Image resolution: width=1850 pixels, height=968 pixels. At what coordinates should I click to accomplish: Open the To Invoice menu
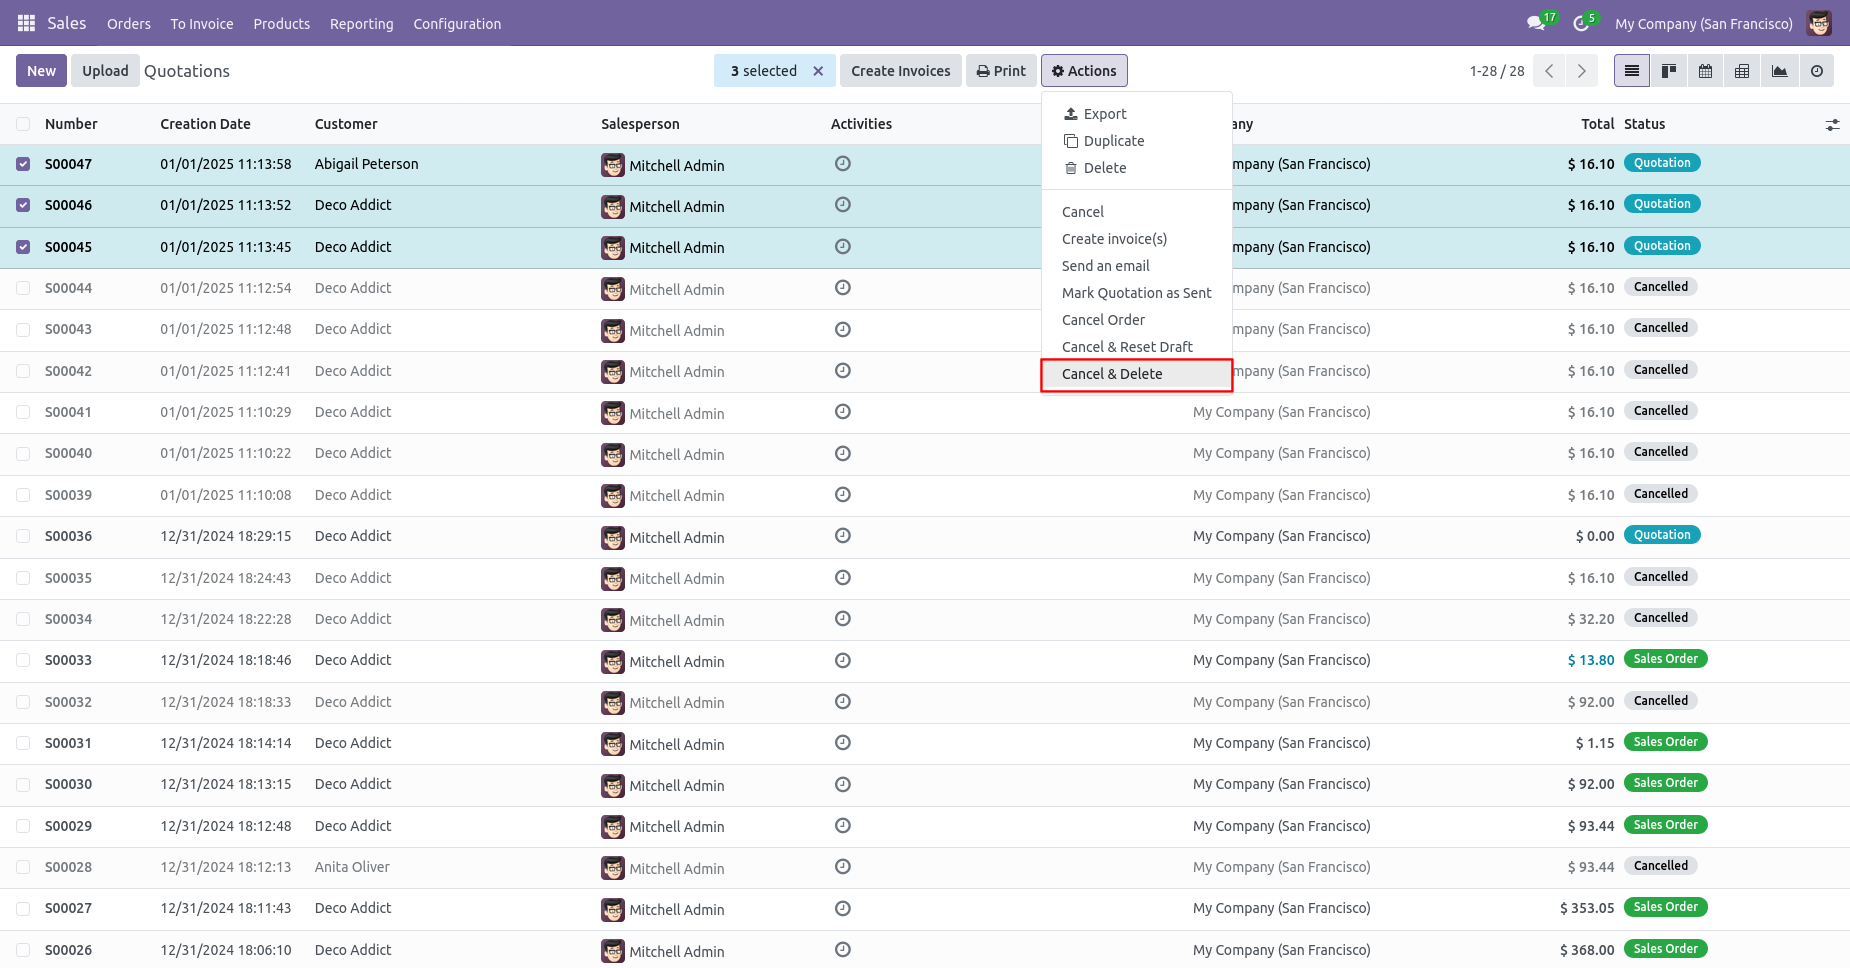click(202, 24)
